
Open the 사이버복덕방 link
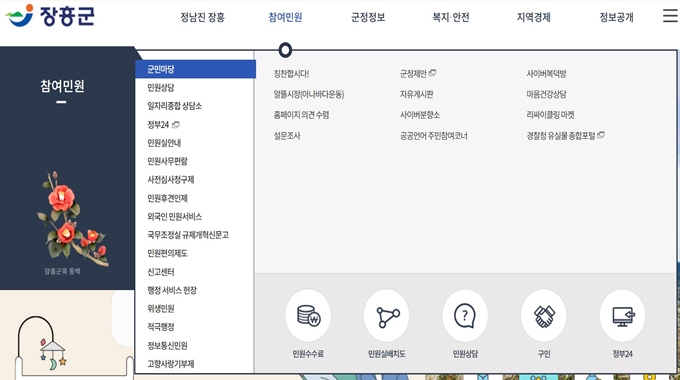point(546,74)
